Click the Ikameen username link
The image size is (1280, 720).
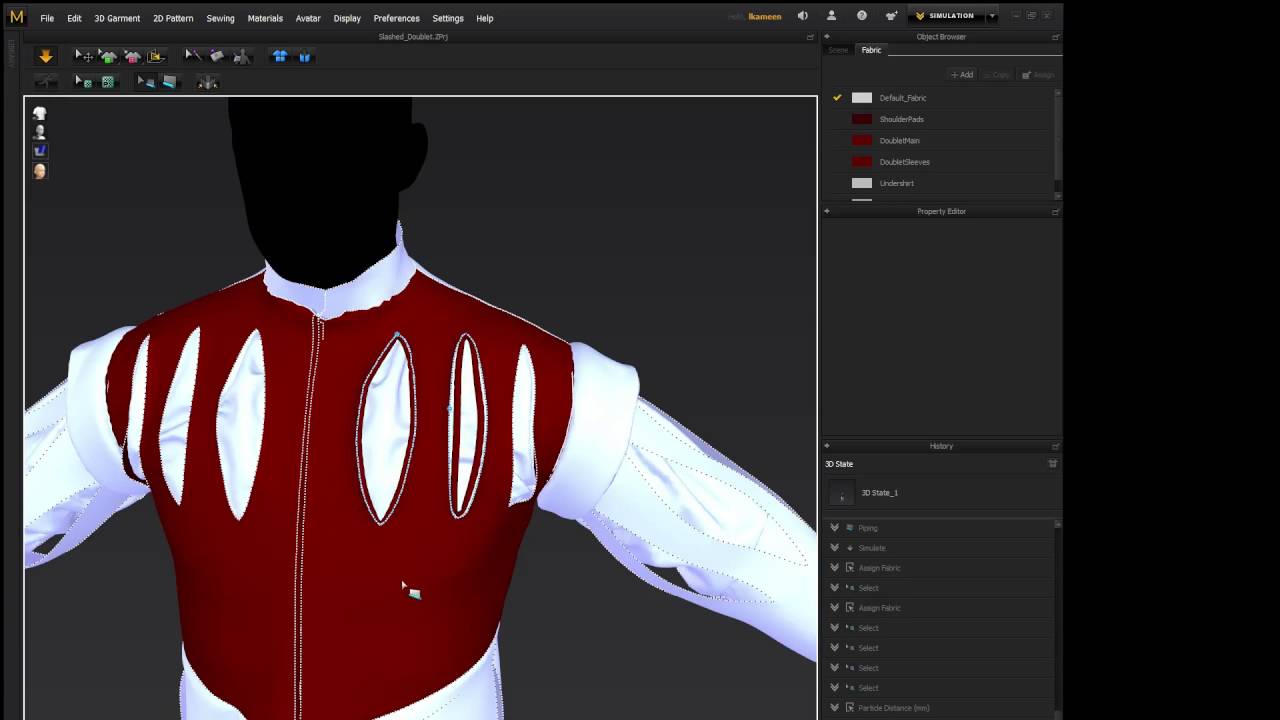(765, 16)
